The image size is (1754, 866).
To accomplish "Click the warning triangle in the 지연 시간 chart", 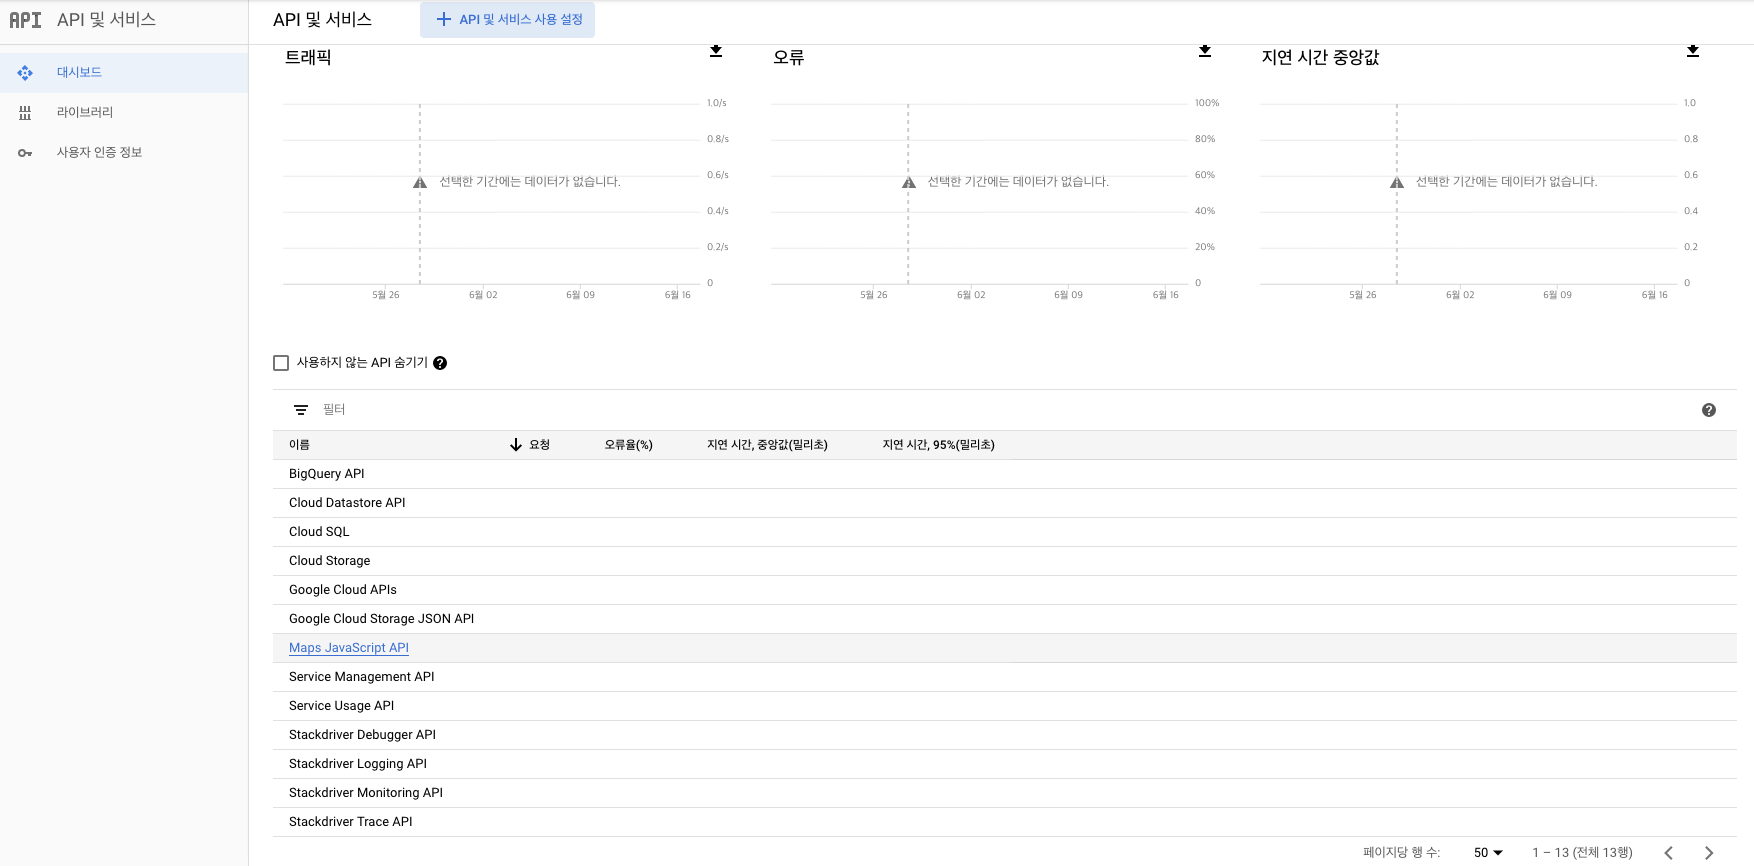I will coord(1397,182).
